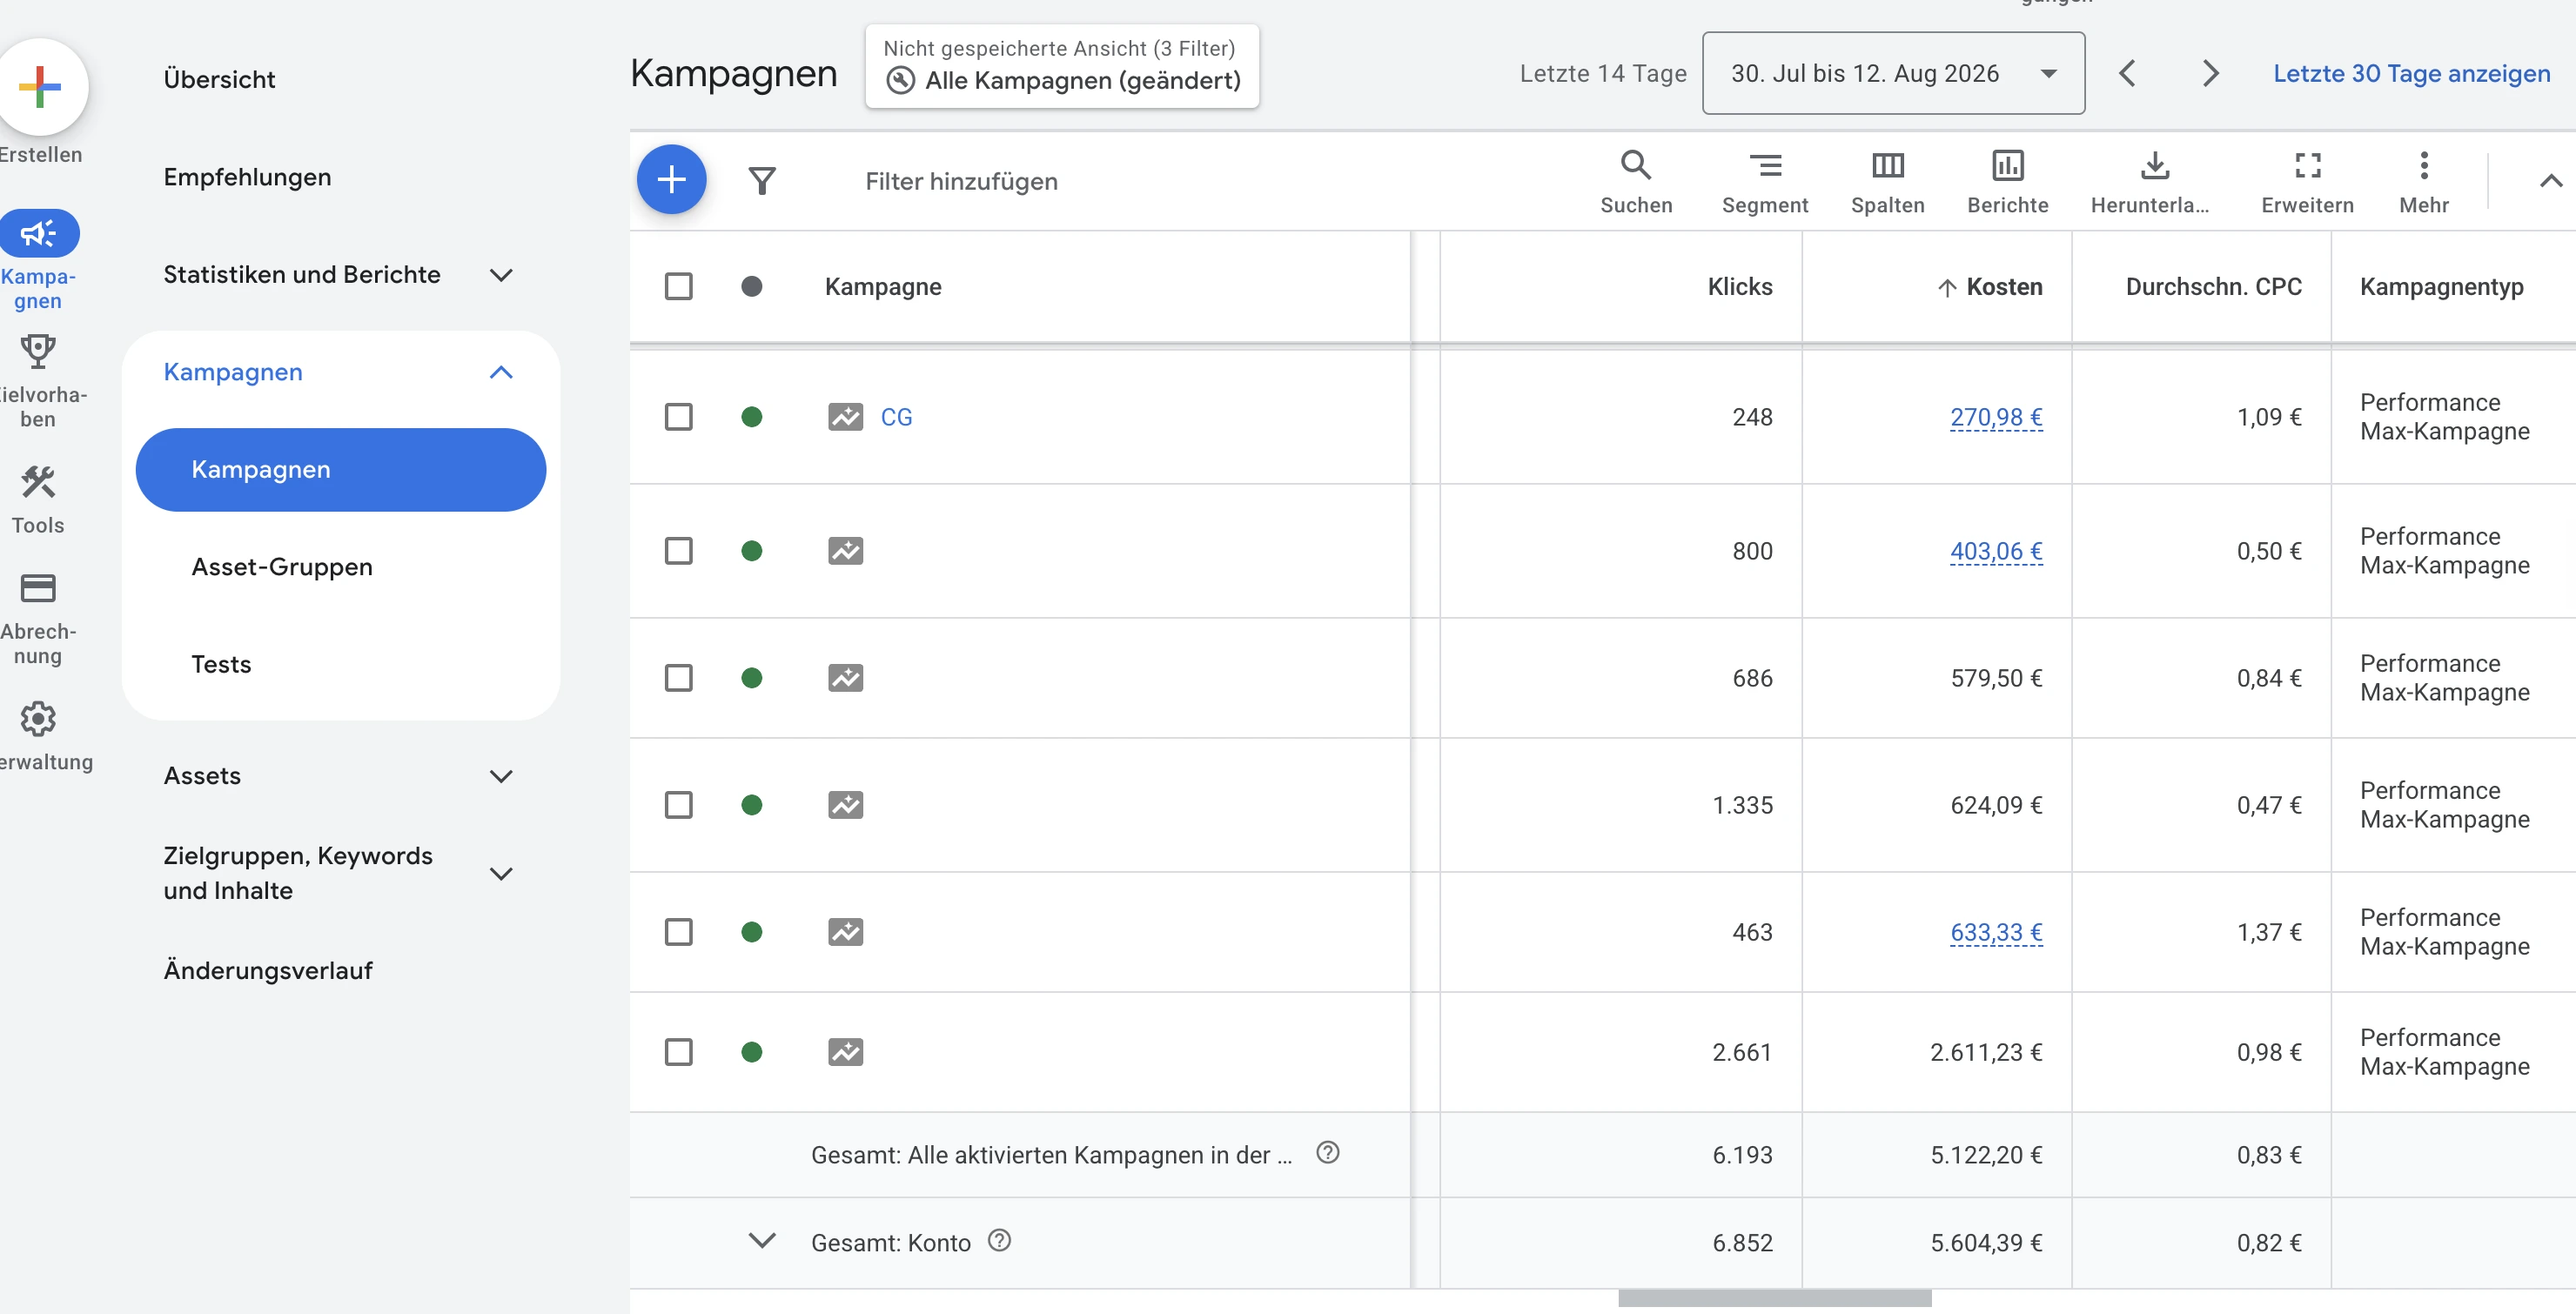Screen dimensions: 2576x1314
Task: Go to next date range arrow
Action: [2210, 73]
